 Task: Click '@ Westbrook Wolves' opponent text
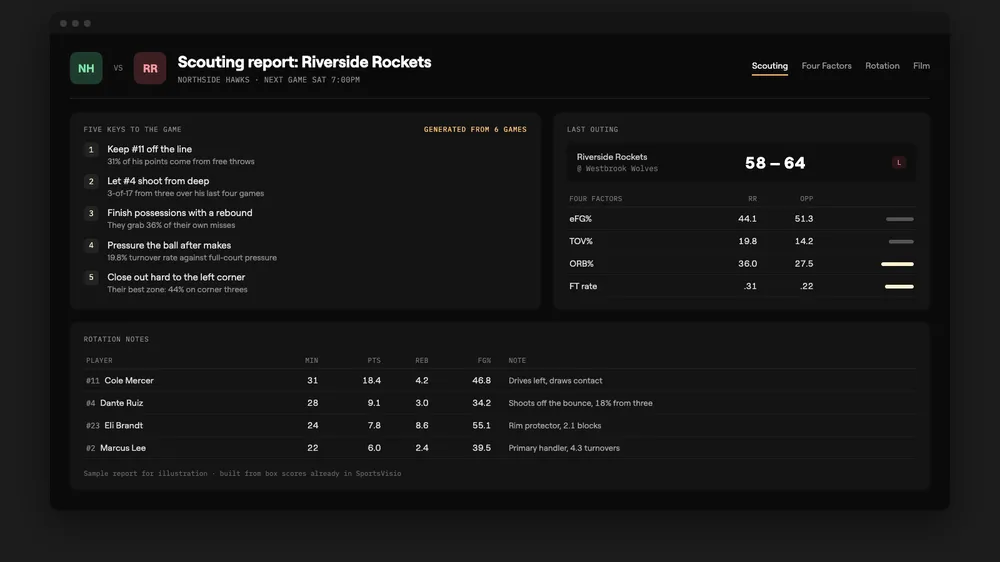coord(617,169)
